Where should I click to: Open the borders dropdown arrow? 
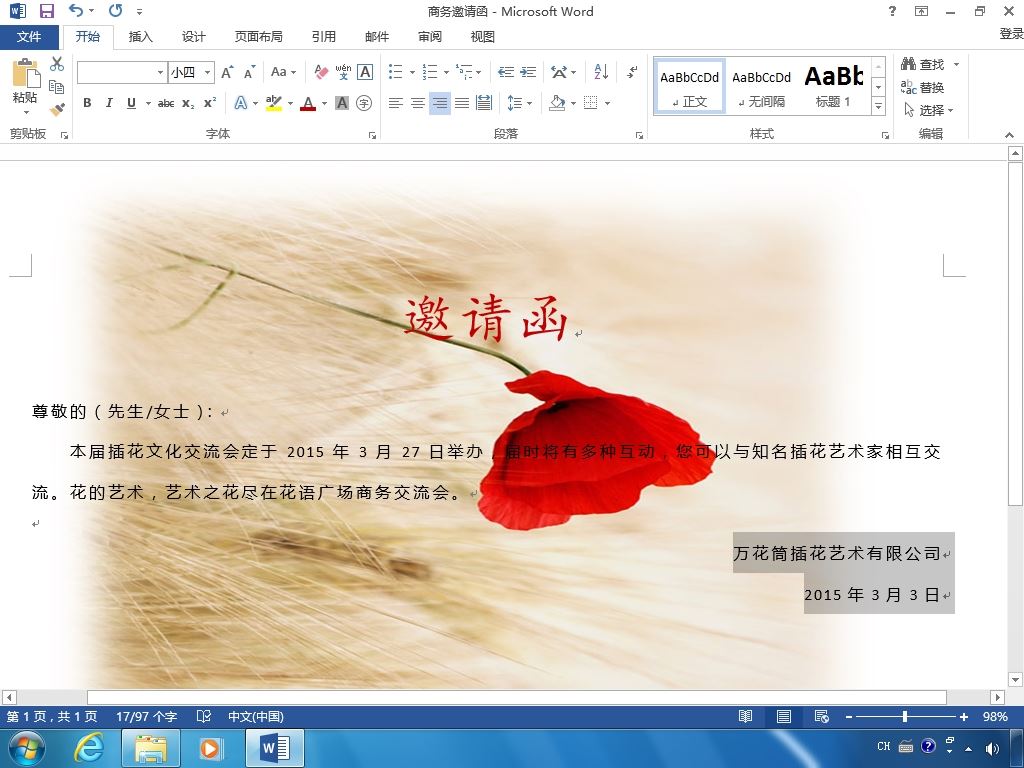607,103
